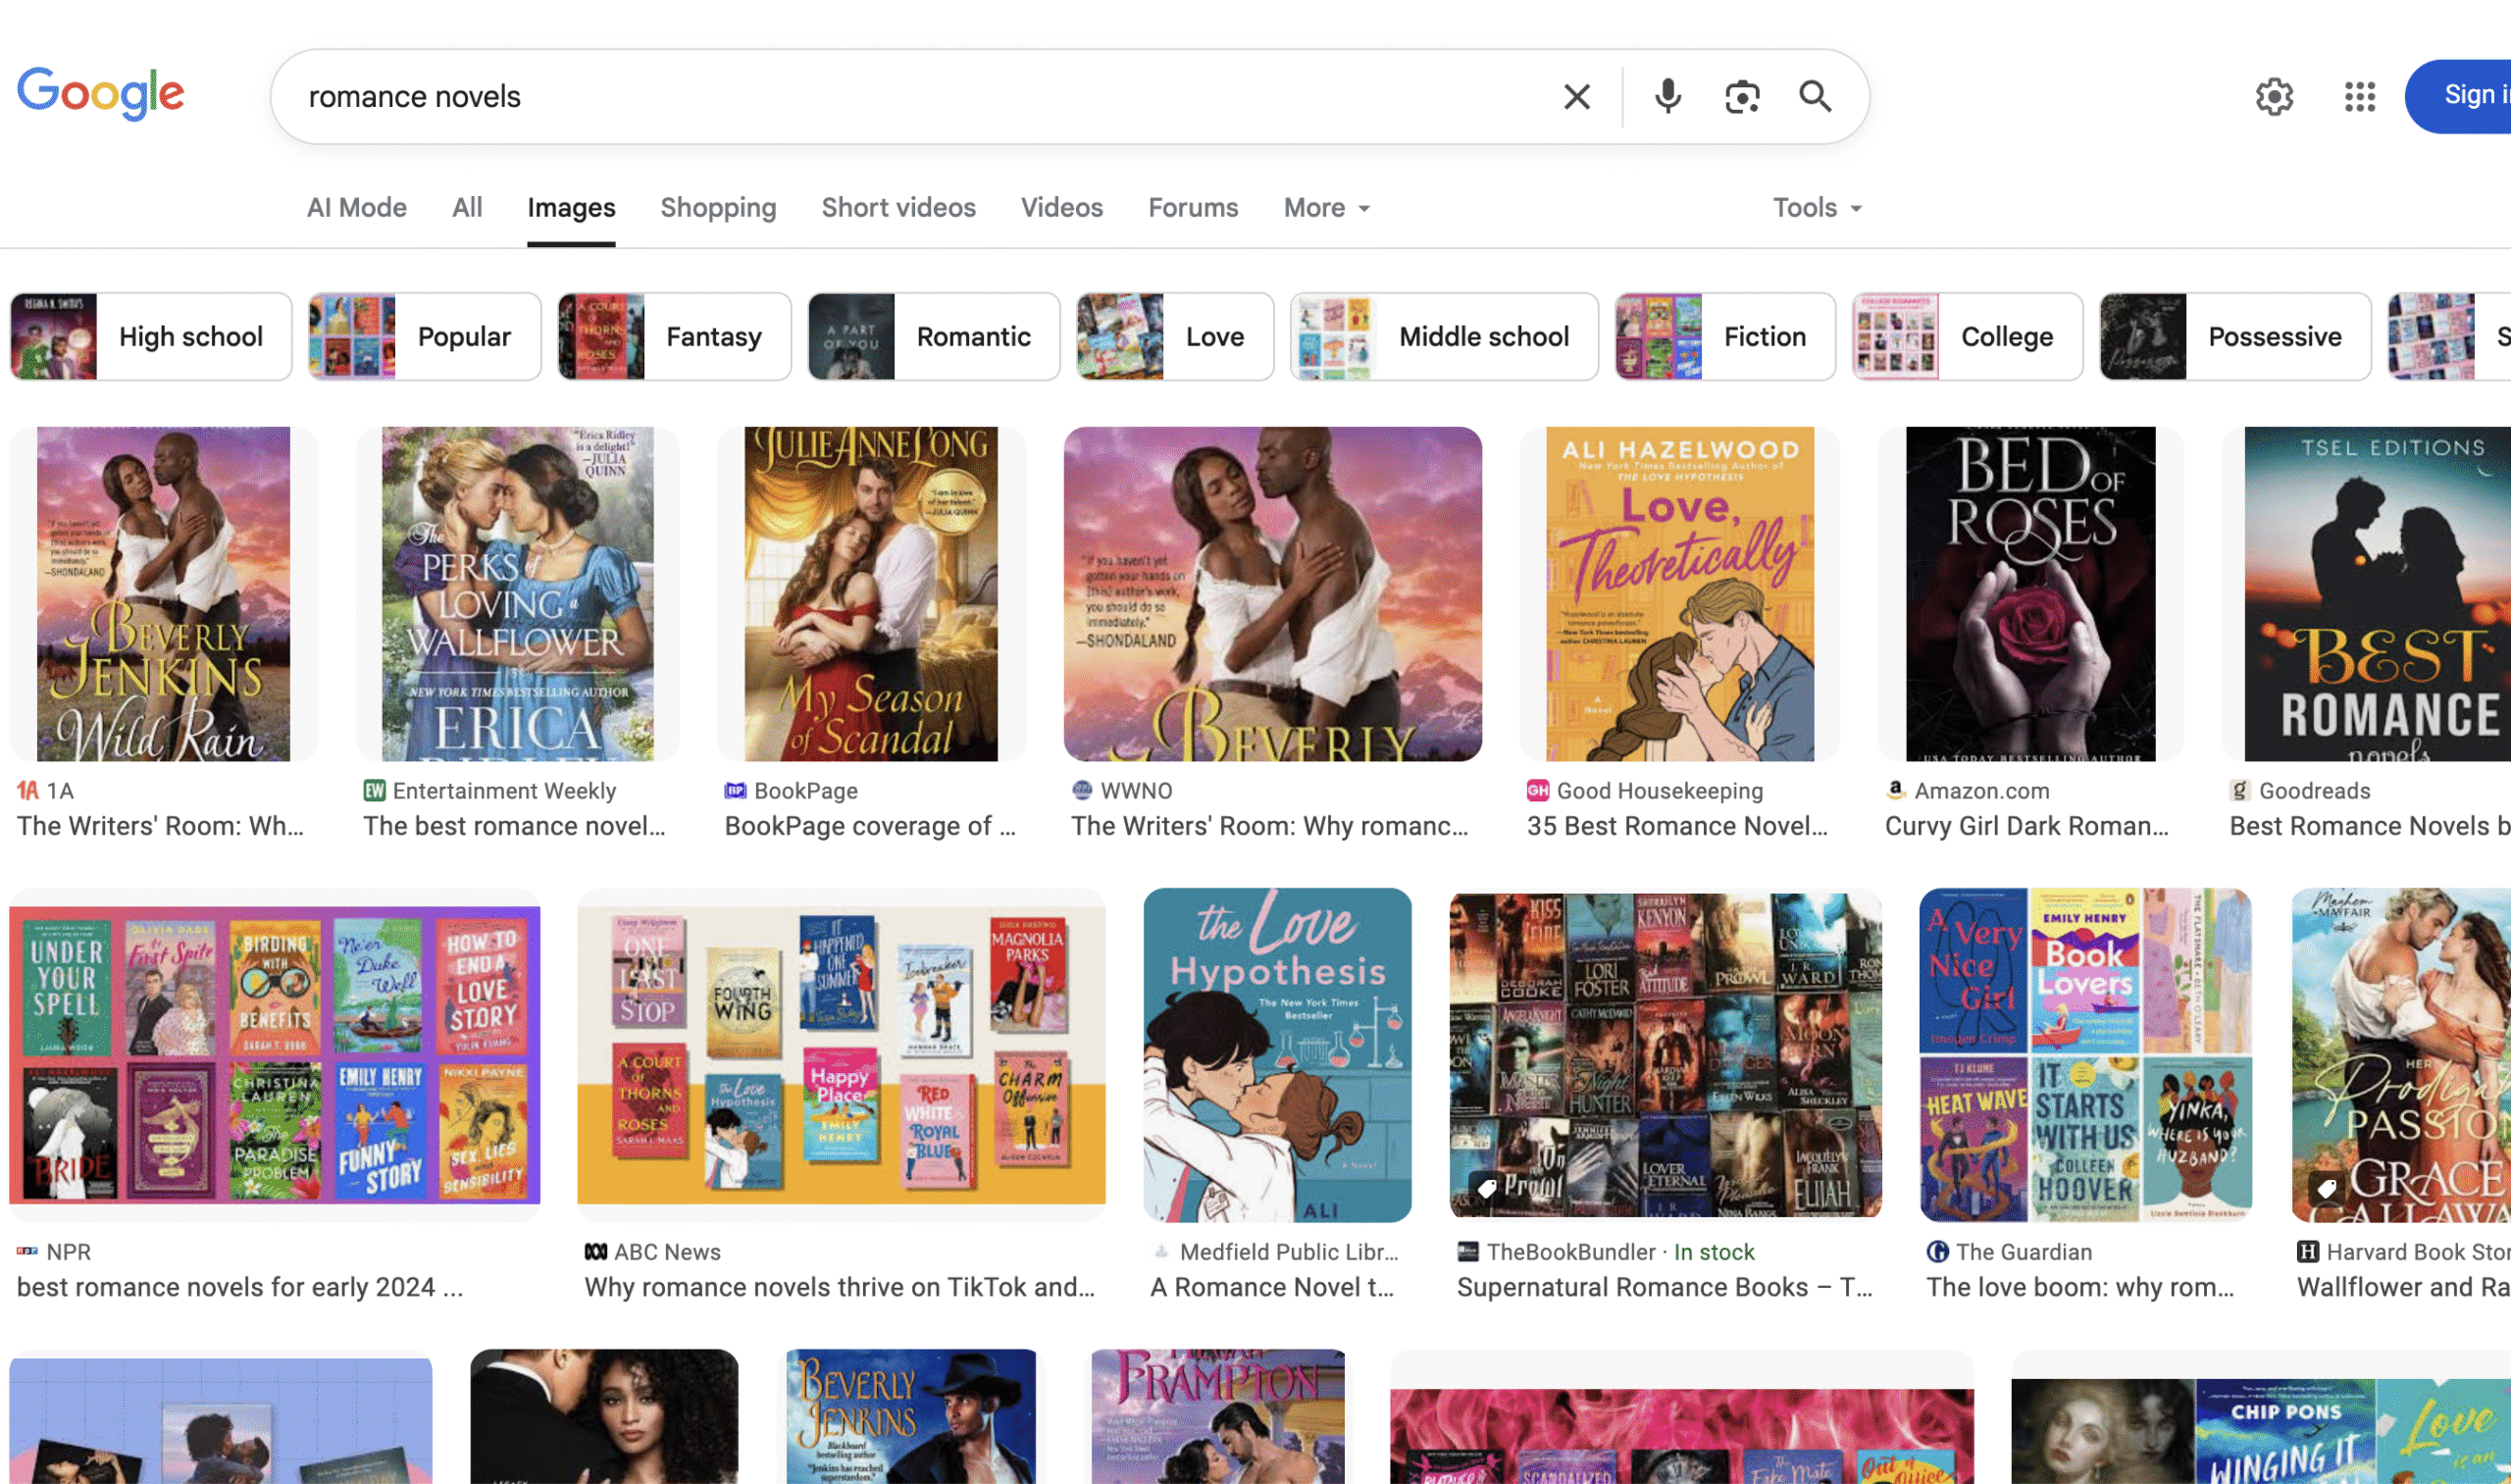Click the Goodreads source icon
2511x1484 pixels.
2240,791
